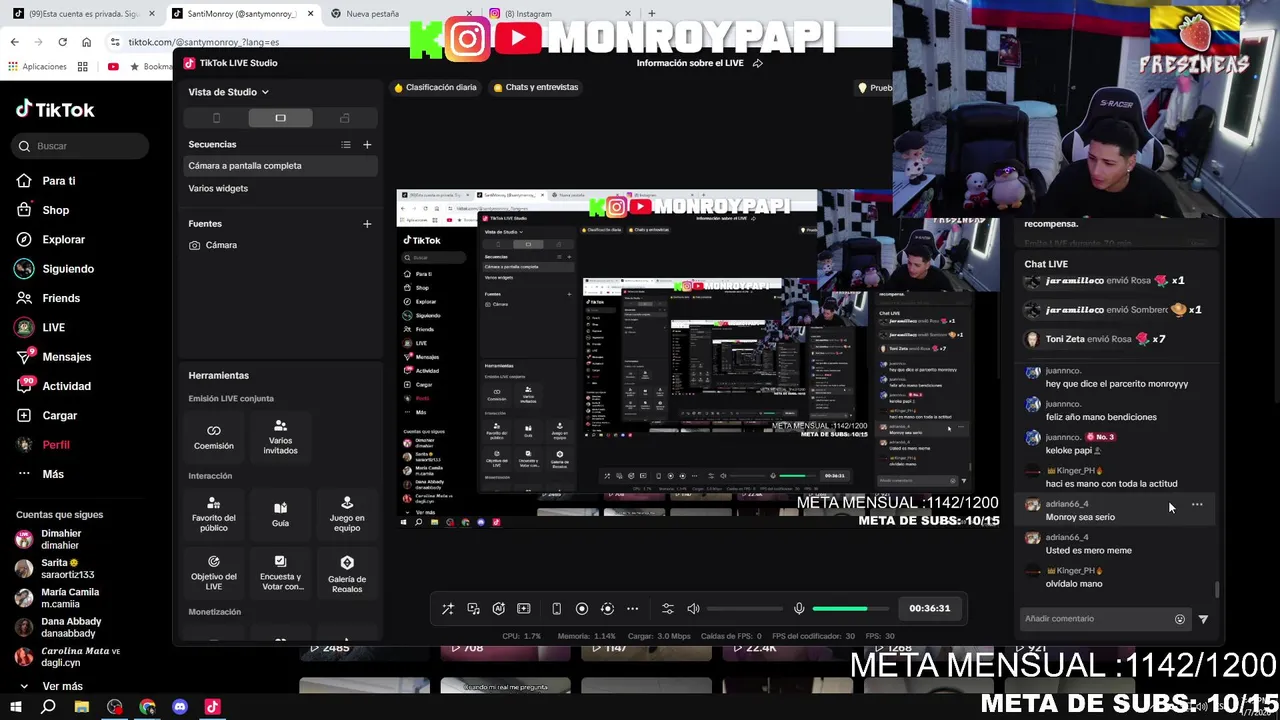The image size is (1280, 720).
Task: Select the Varios widgets scene
Action: tap(279, 188)
